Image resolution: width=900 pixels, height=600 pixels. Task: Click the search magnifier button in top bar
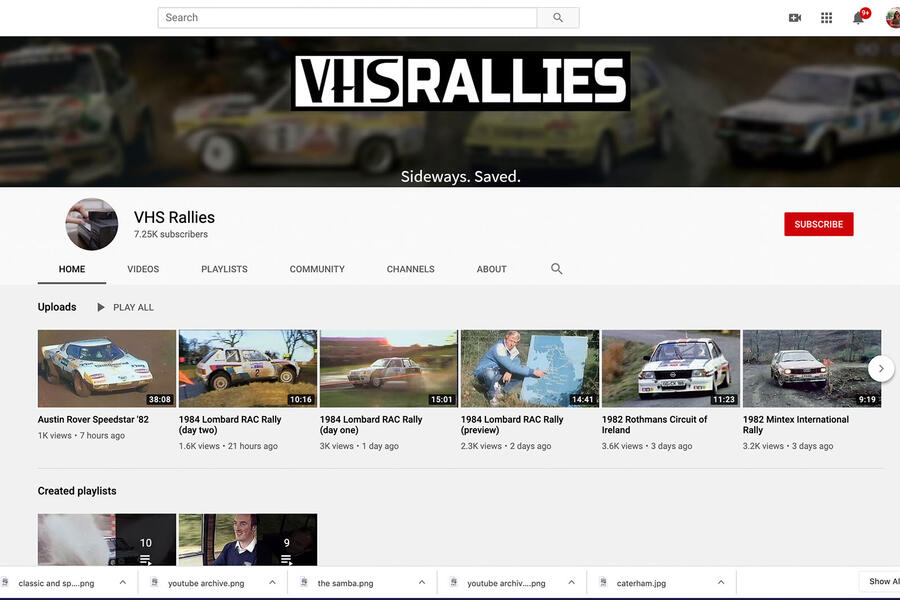[558, 18]
